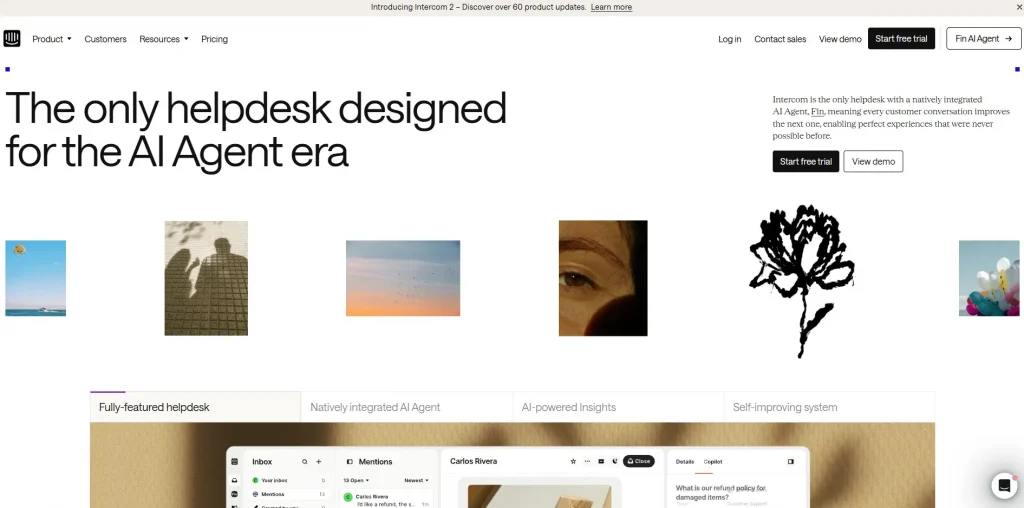This screenshot has width=1024, height=508.
Task: Click the colorful balloons photo
Action: pyautogui.click(x=989, y=278)
